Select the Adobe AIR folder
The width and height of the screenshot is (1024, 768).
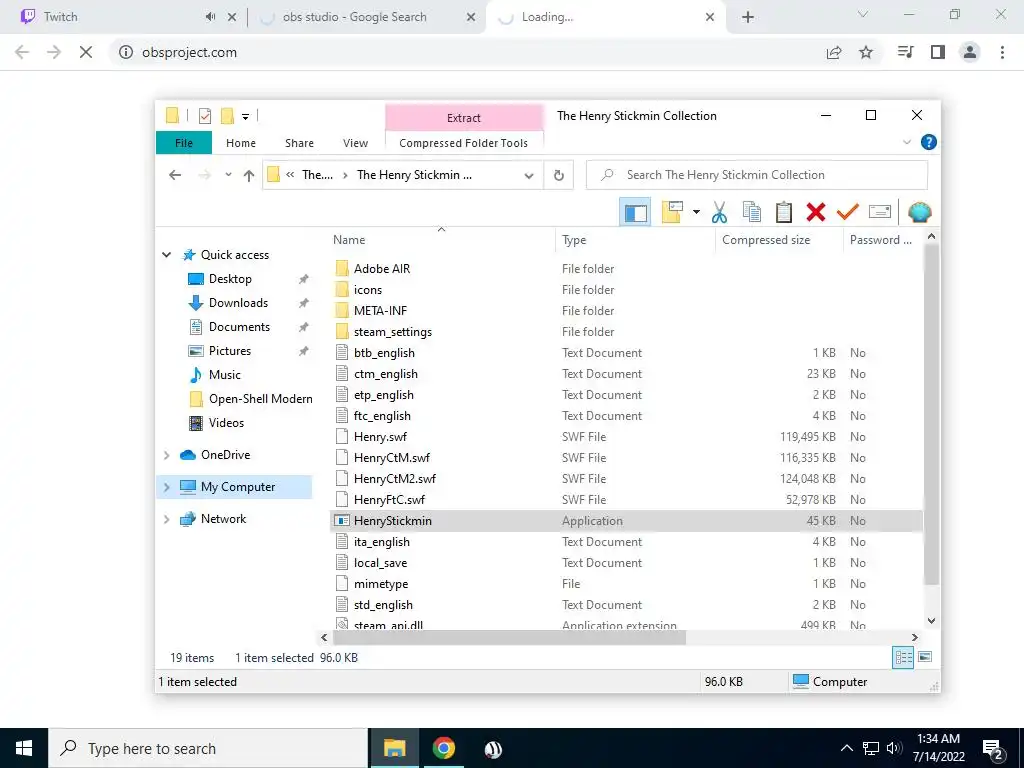381,269
